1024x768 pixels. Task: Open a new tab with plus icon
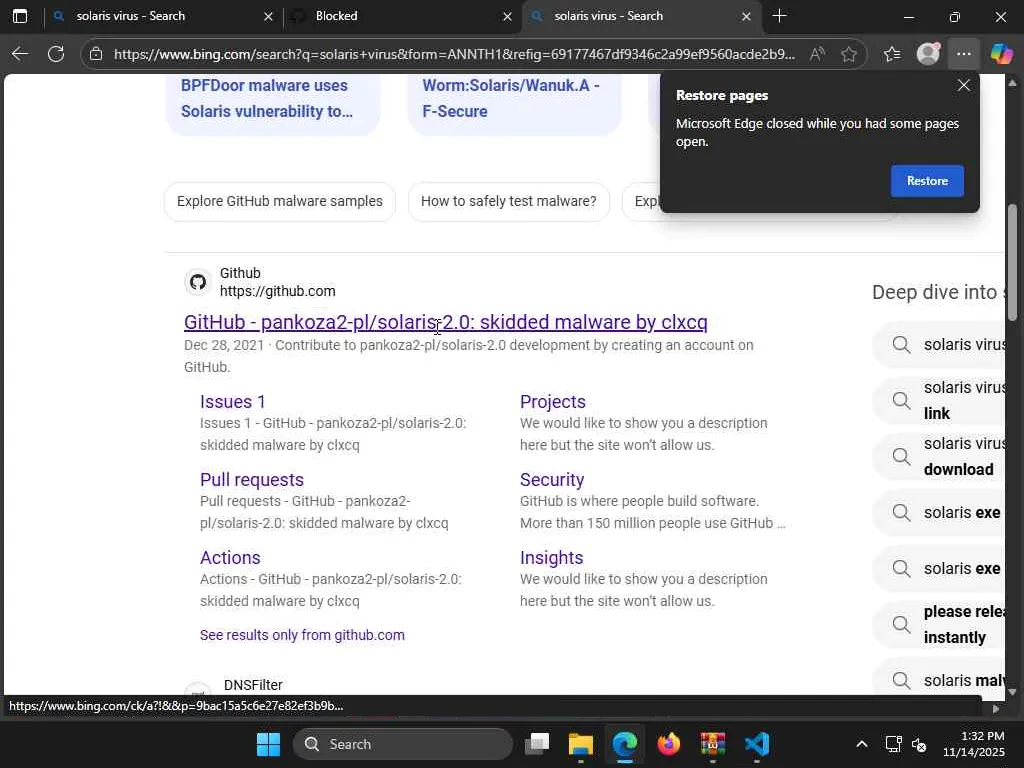(779, 16)
